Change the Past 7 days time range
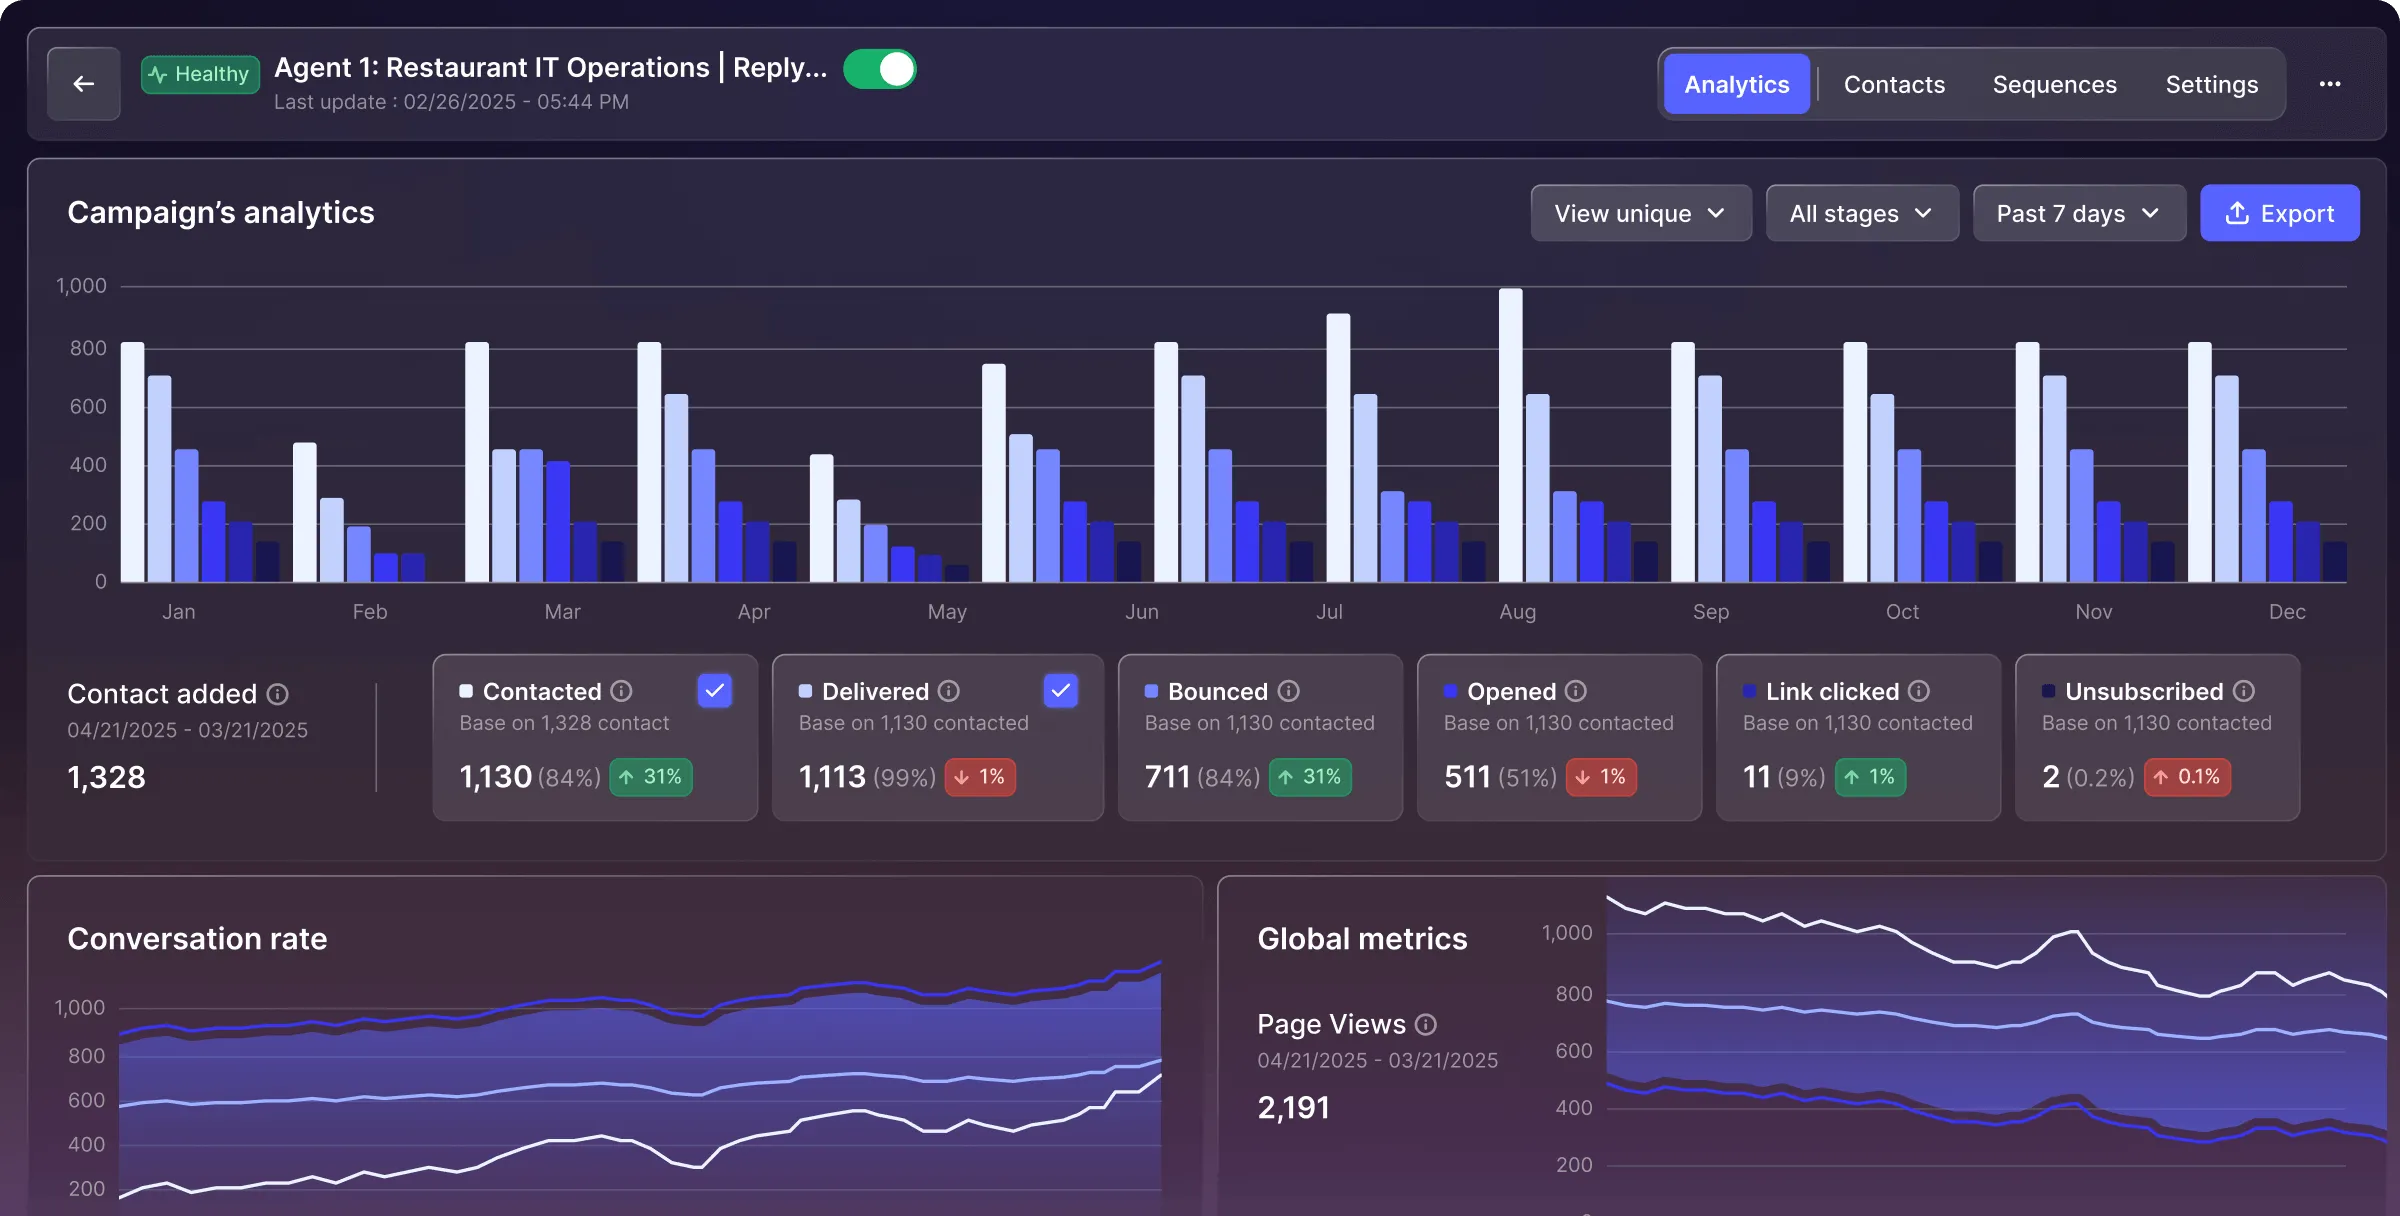Image resolution: width=2400 pixels, height=1216 pixels. [x=2078, y=212]
